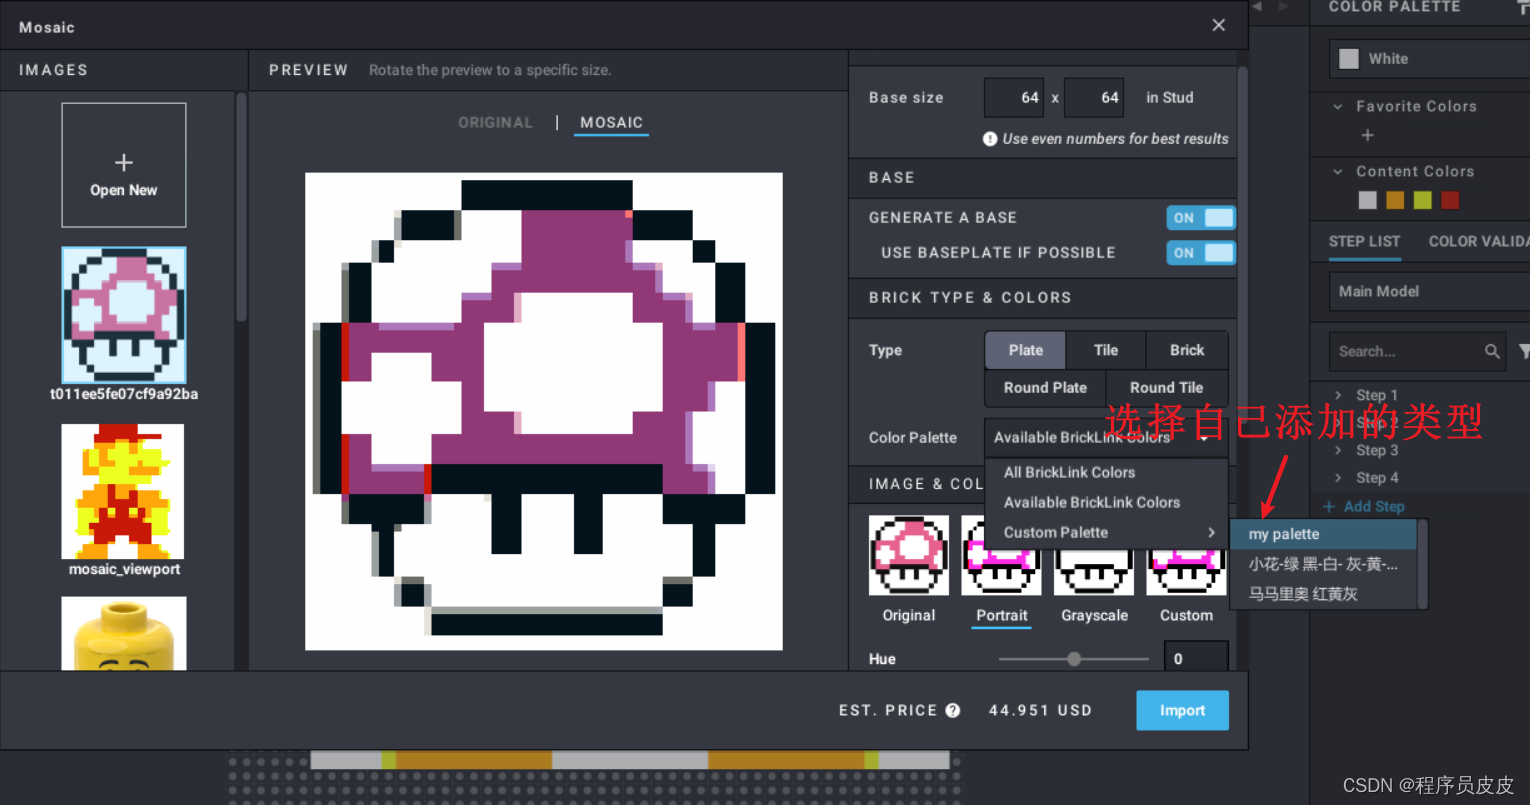Add a favorite color with plus icon
Screen dimensions: 1530x805
[1367, 135]
